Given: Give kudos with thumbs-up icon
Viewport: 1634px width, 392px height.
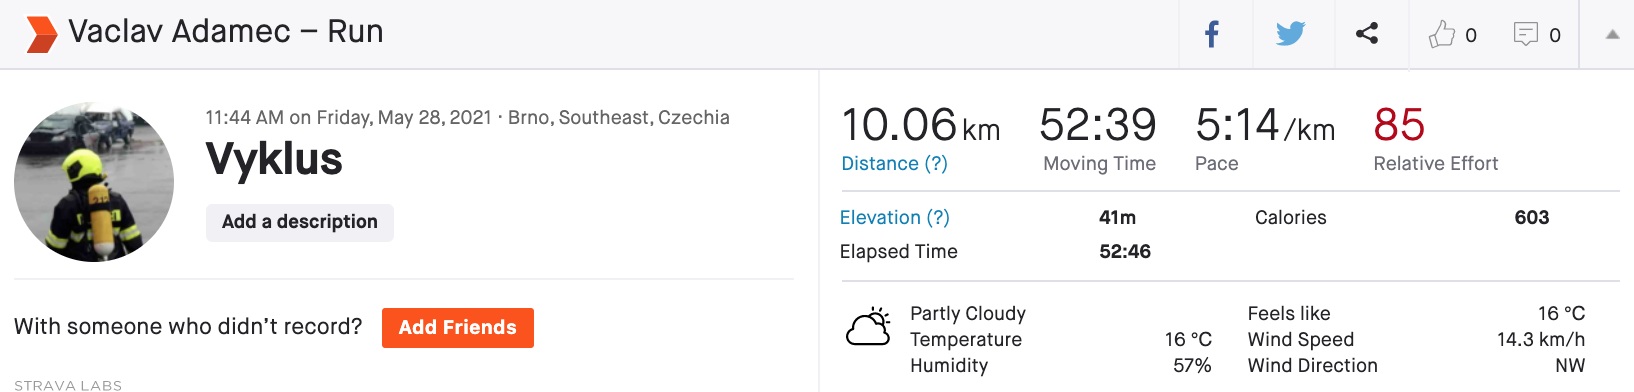Looking at the screenshot, I should [1441, 34].
